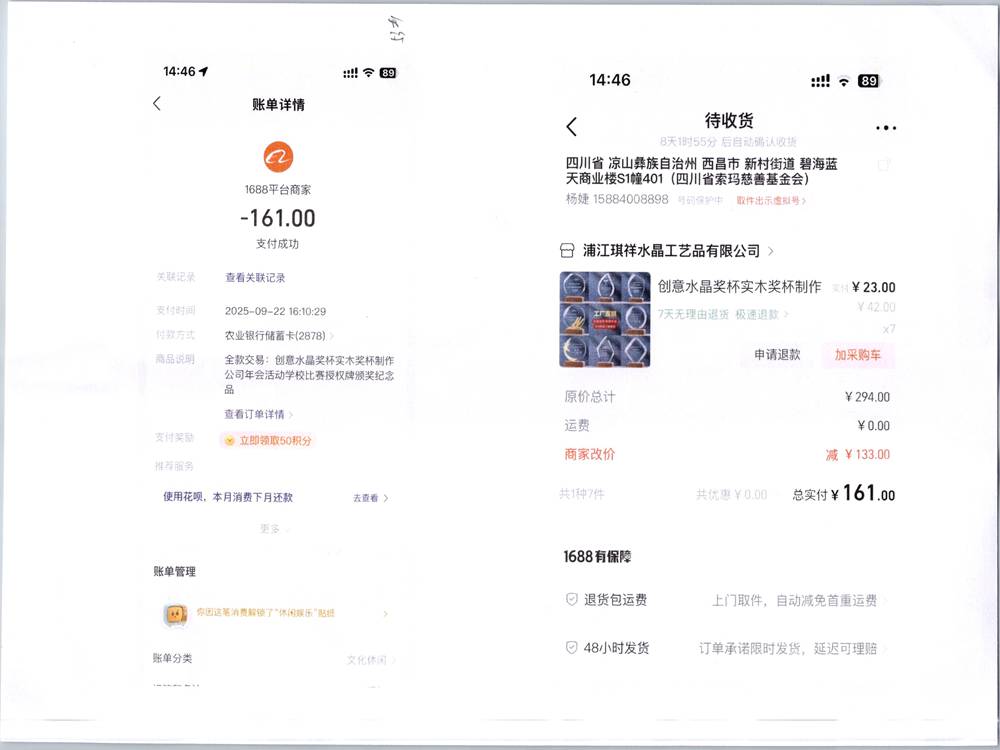Open 查看订单详情 link
1000x750 pixels.
point(258,414)
